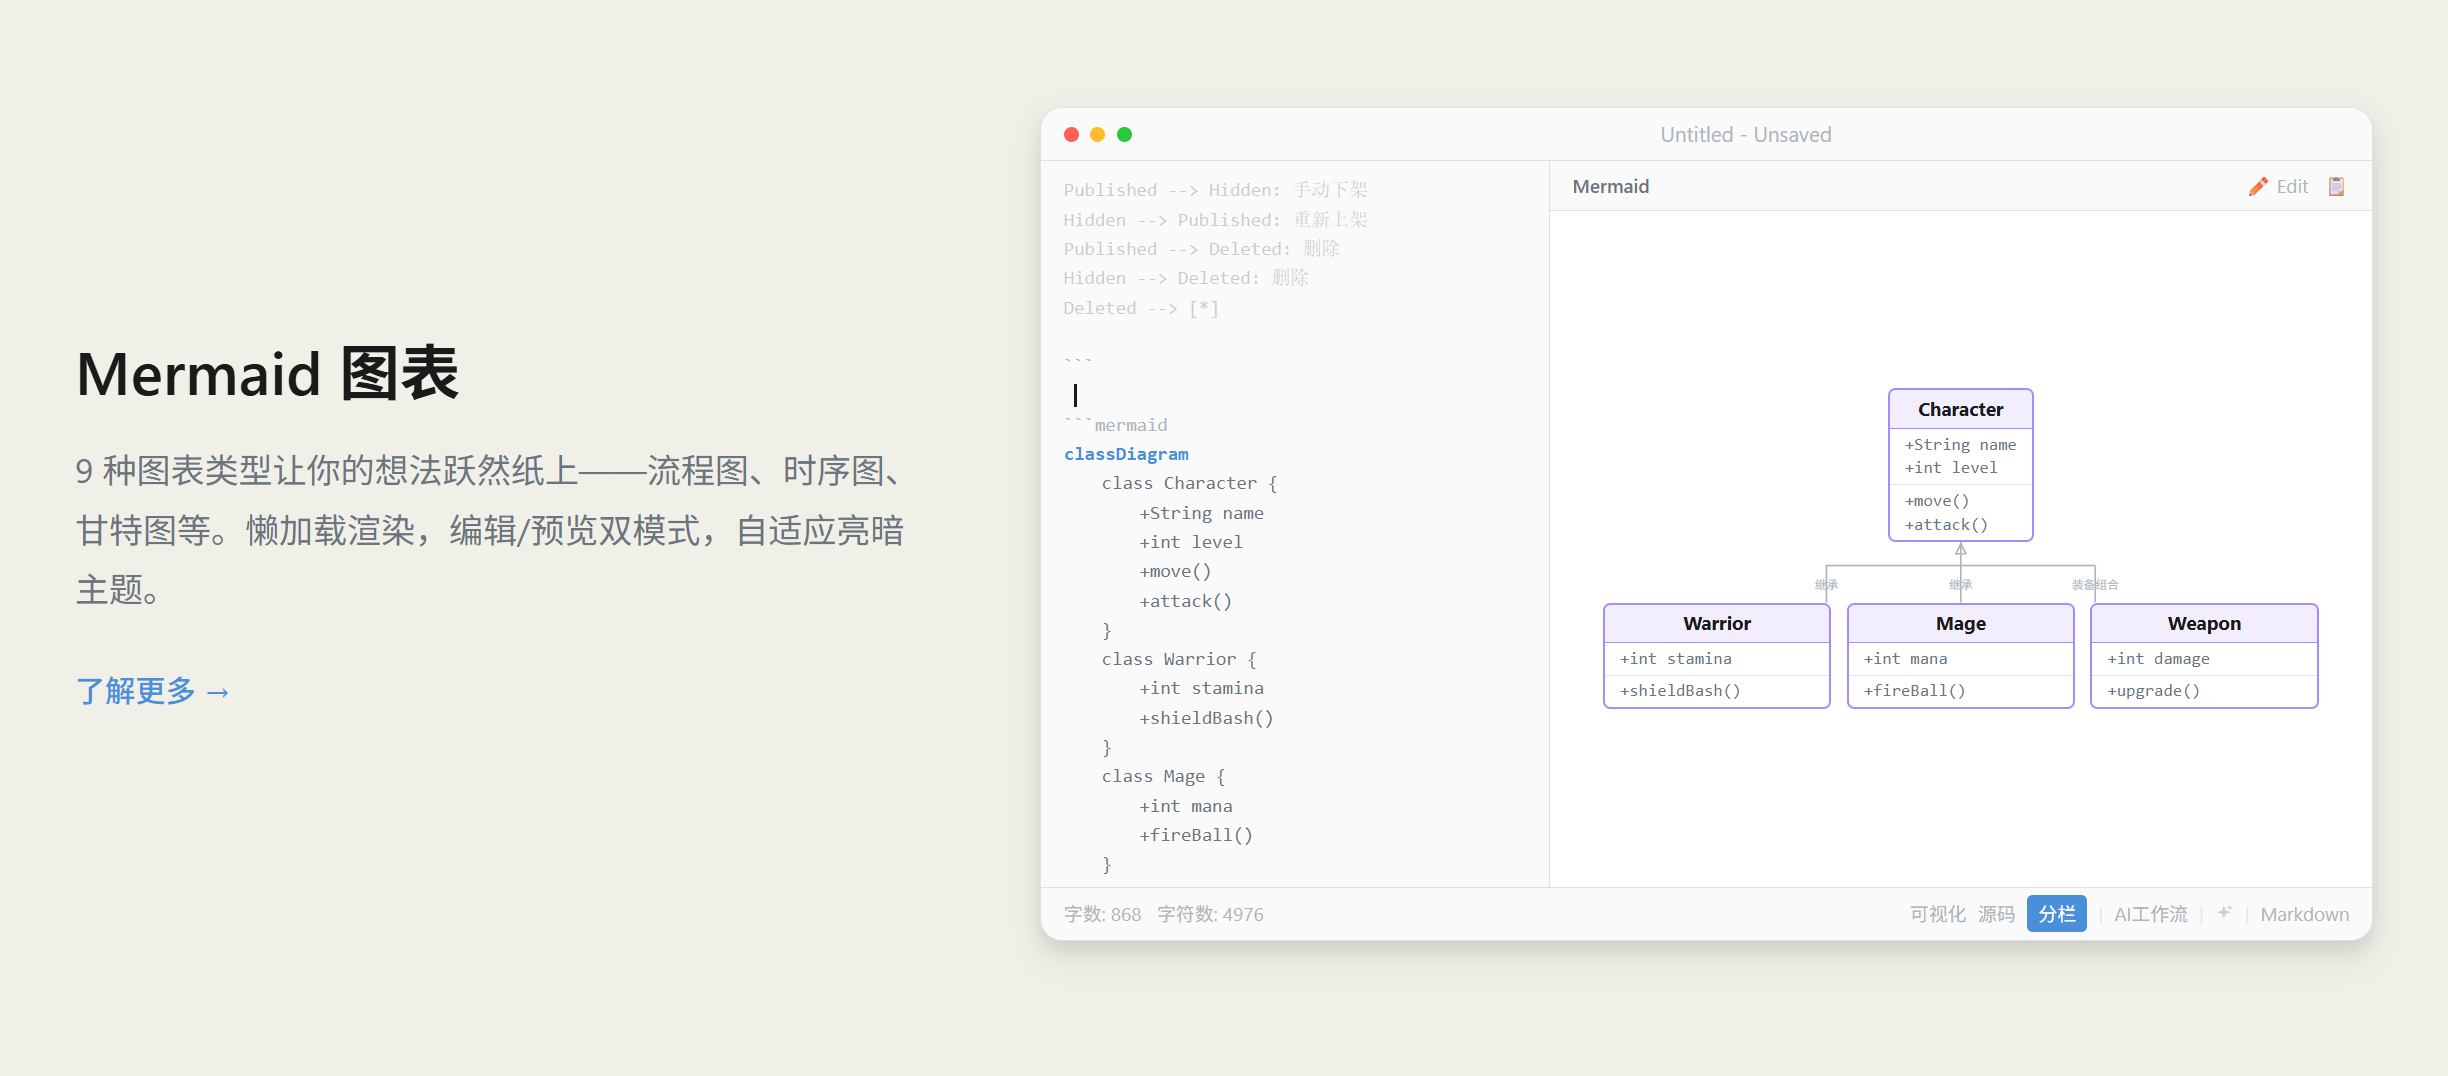Switch to 可视化 view mode
Screen dimensions: 2448x1076
point(1937,914)
